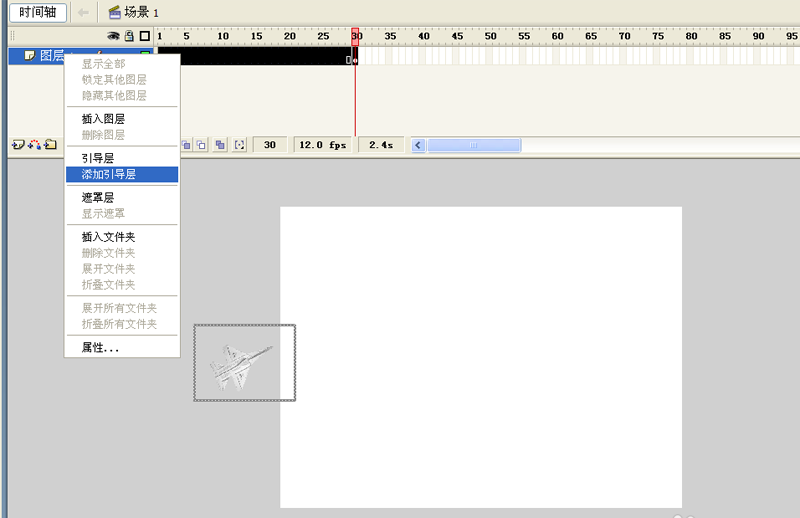Click the timeline horizontal scrollbar thumb

473,145
